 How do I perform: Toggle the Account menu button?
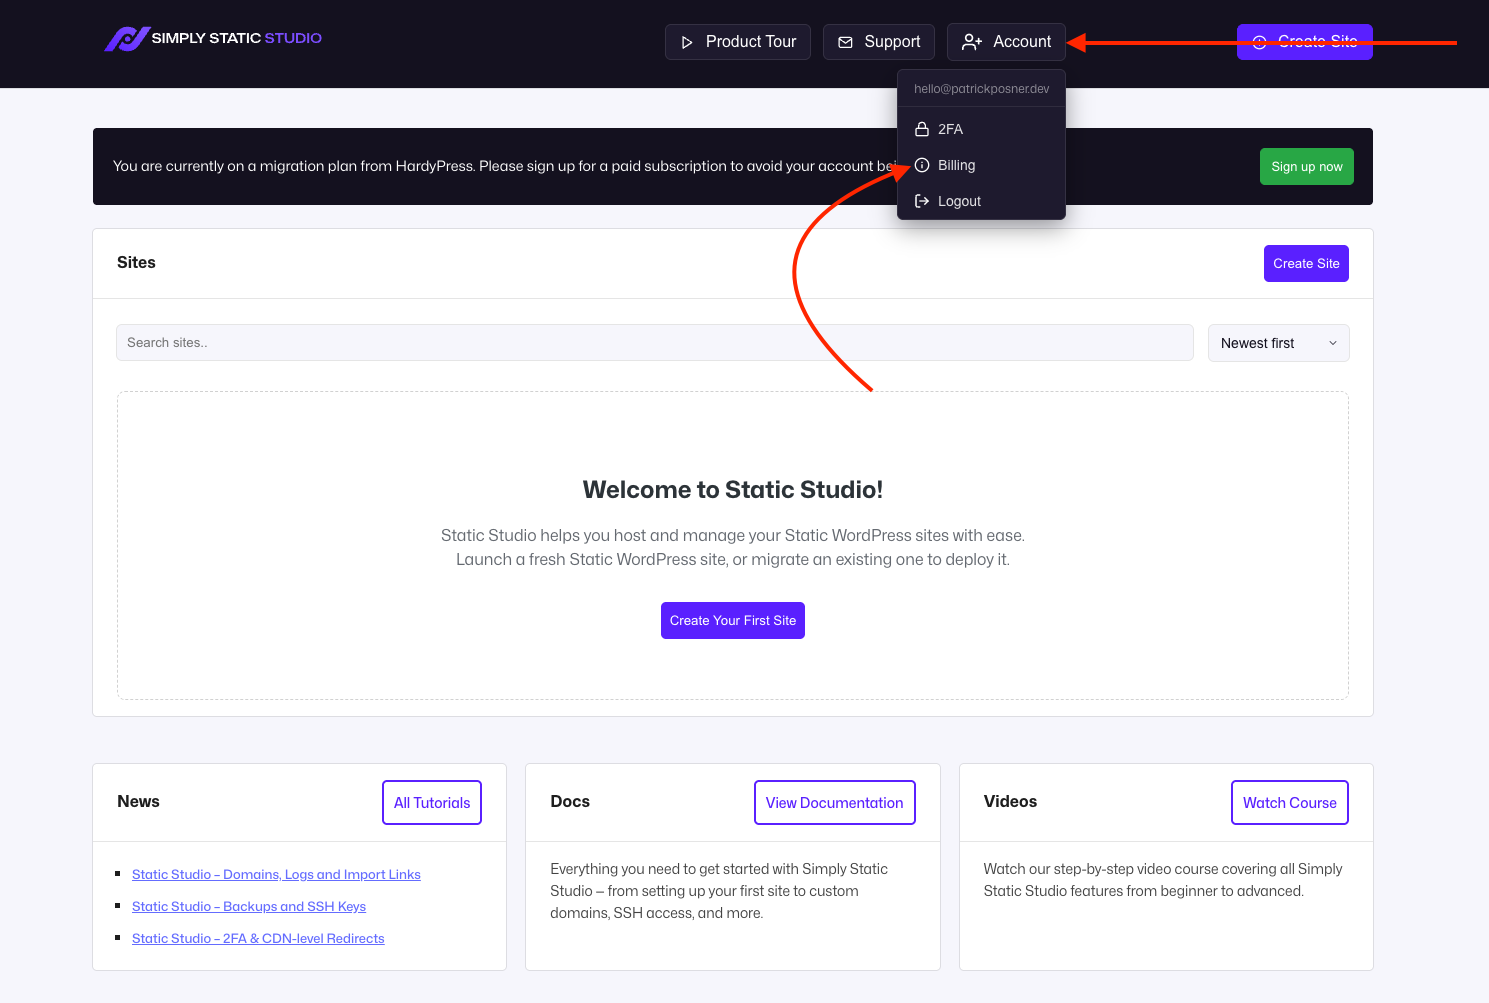point(1006,42)
